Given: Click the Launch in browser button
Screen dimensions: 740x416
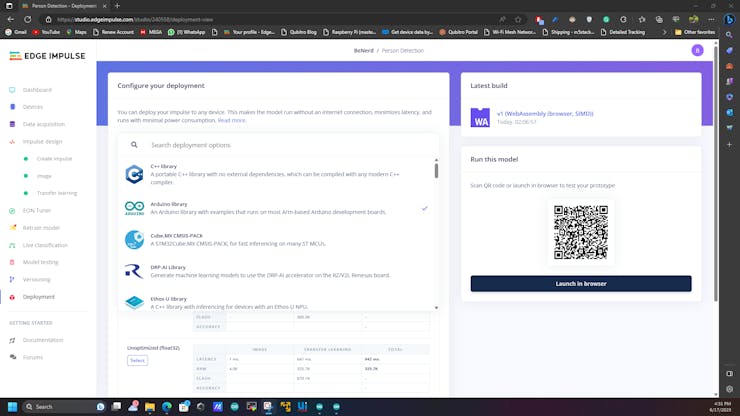Looking at the screenshot, I should coord(580,283).
